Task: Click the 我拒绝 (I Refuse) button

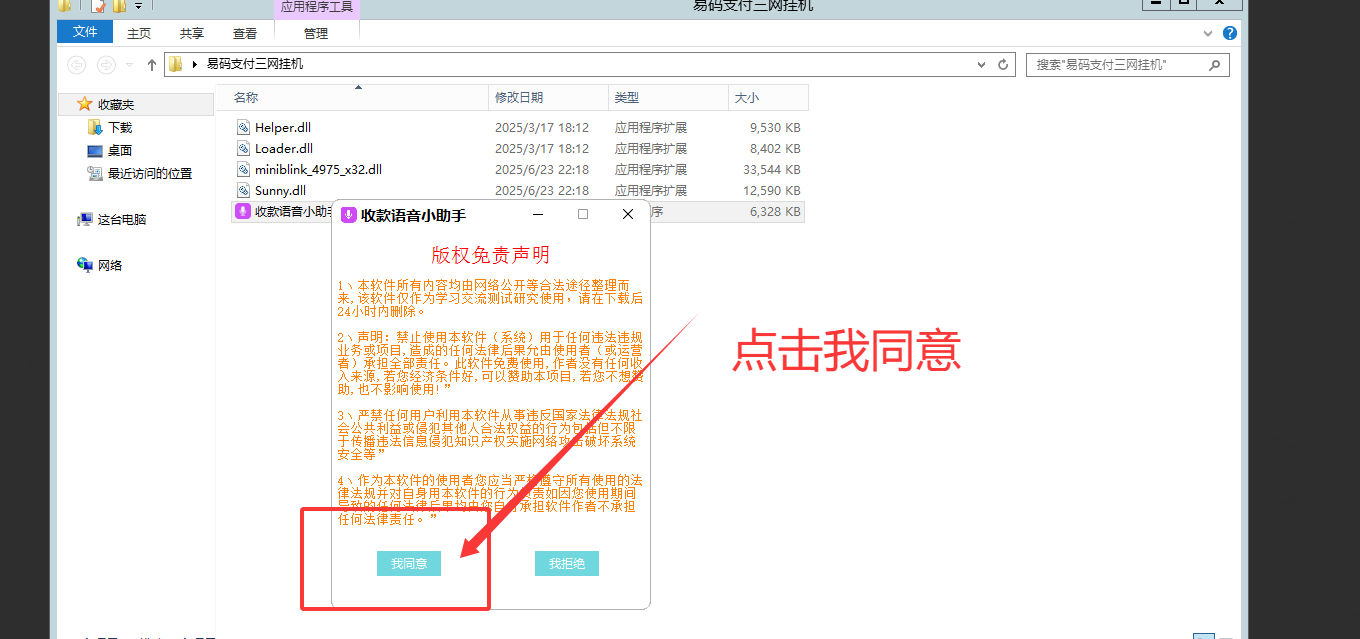Action: pyautogui.click(x=566, y=563)
